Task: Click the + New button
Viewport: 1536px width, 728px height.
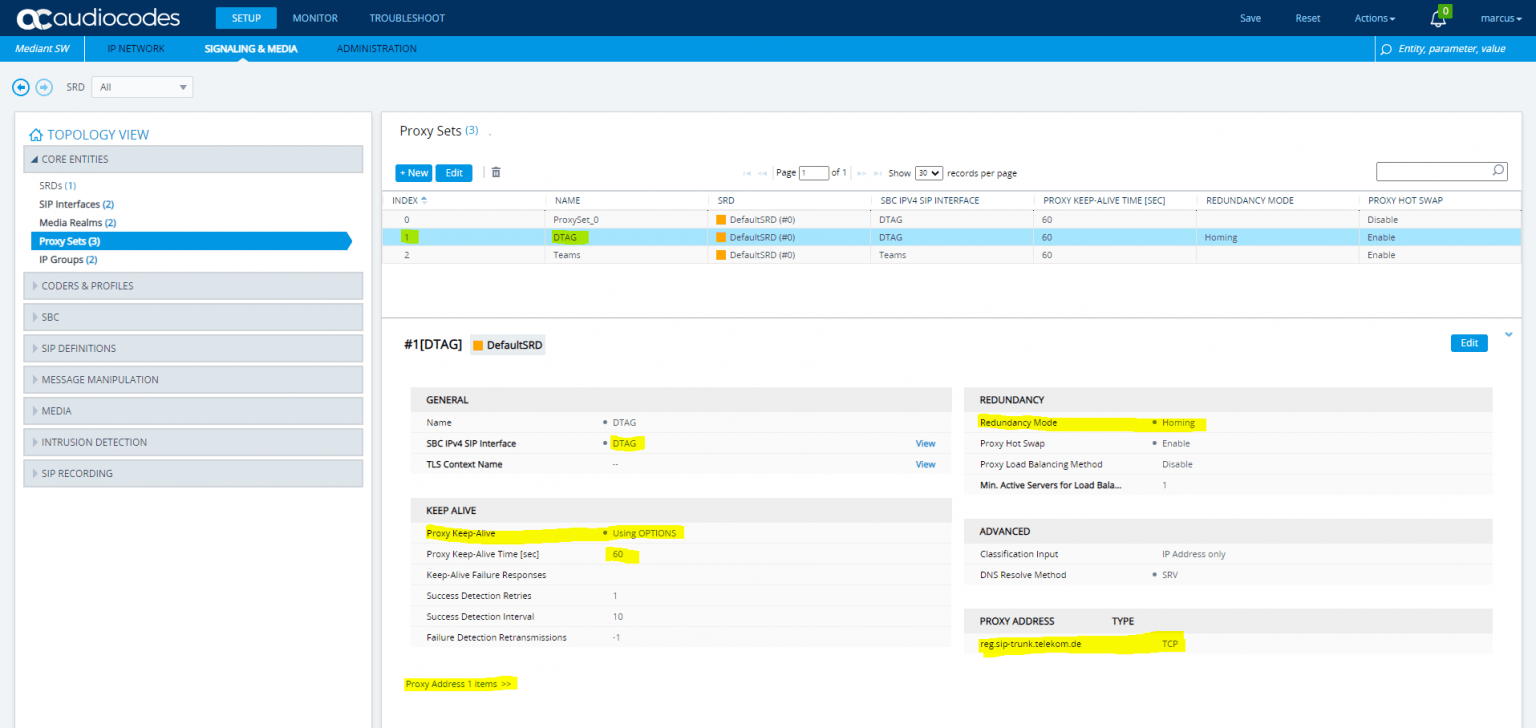Action: pyautogui.click(x=413, y=173)
